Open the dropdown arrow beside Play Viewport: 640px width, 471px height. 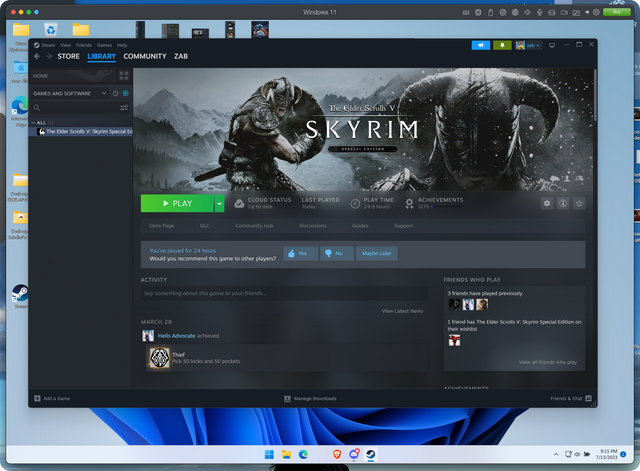219,203
